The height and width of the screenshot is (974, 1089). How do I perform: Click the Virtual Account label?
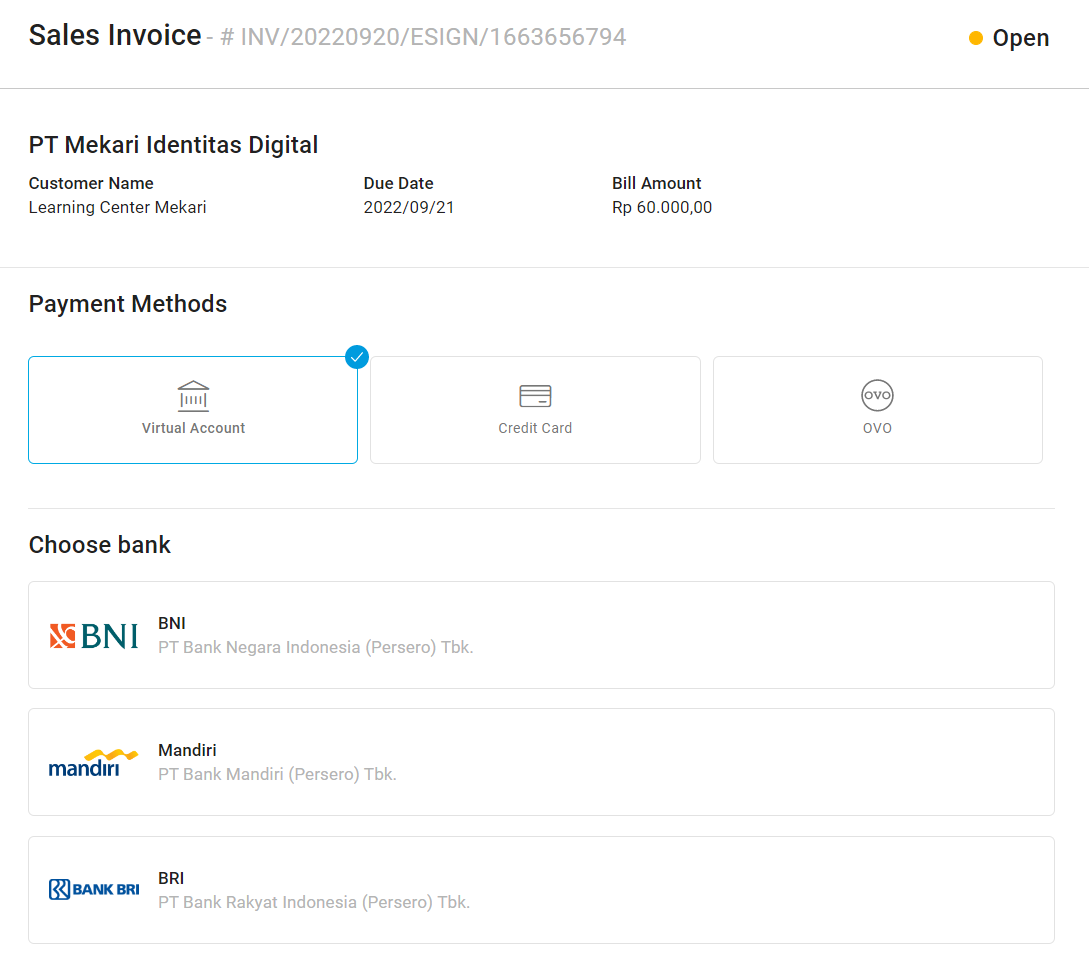click(193, 428)
